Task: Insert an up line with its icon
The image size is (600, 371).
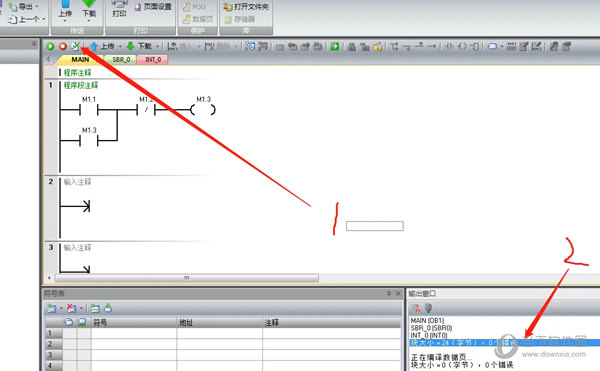Action: click(x=419, y=46)
